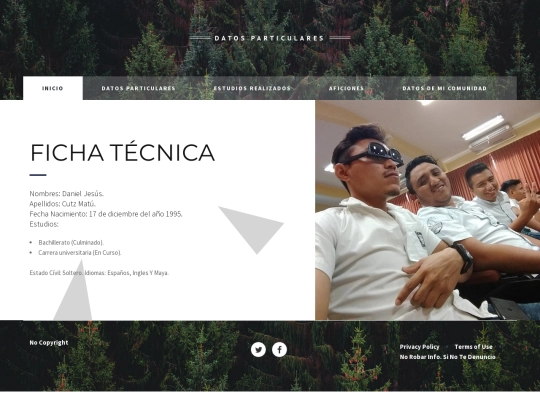
Task: Click the No Copyright footer text
Action: pos(49,343)
